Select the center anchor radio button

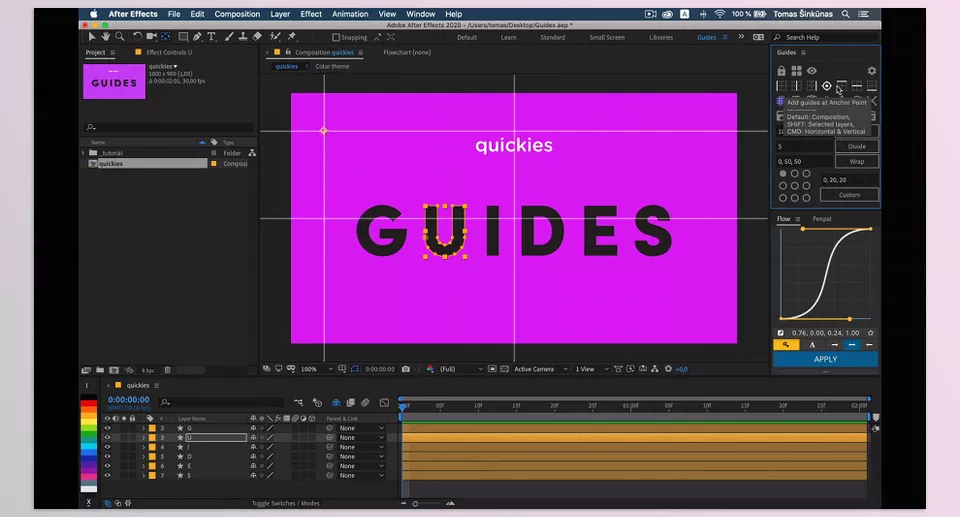[x=795, y=186]
